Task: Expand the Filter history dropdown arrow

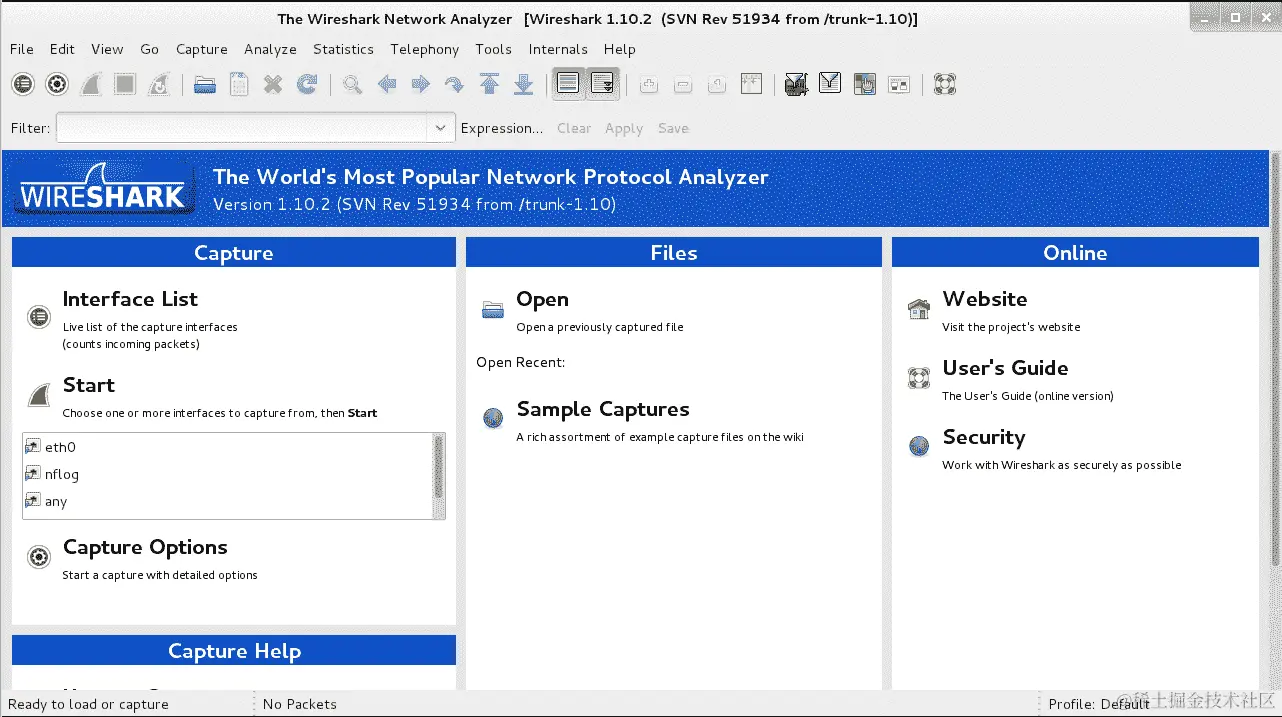Action: tap(441, 128)
